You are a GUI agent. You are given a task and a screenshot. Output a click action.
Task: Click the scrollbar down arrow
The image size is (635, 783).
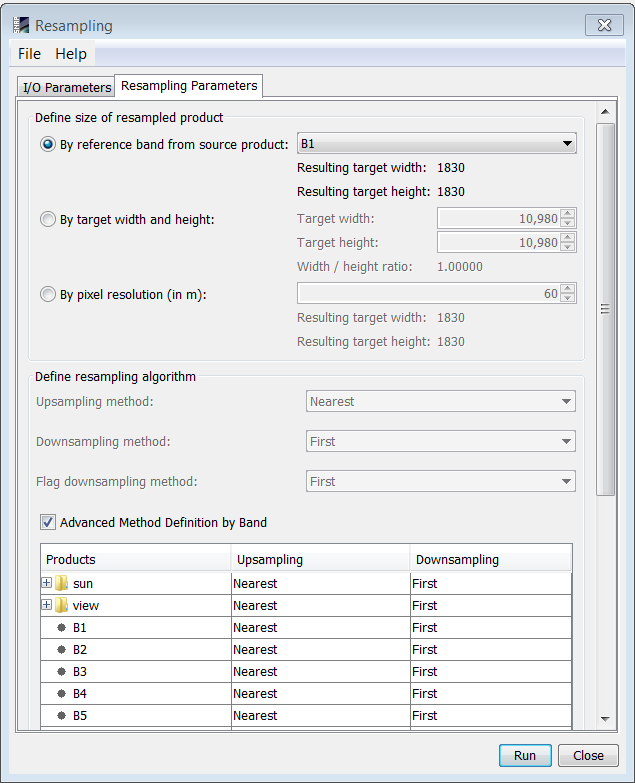pyautogui.click(x=606, y=719)
